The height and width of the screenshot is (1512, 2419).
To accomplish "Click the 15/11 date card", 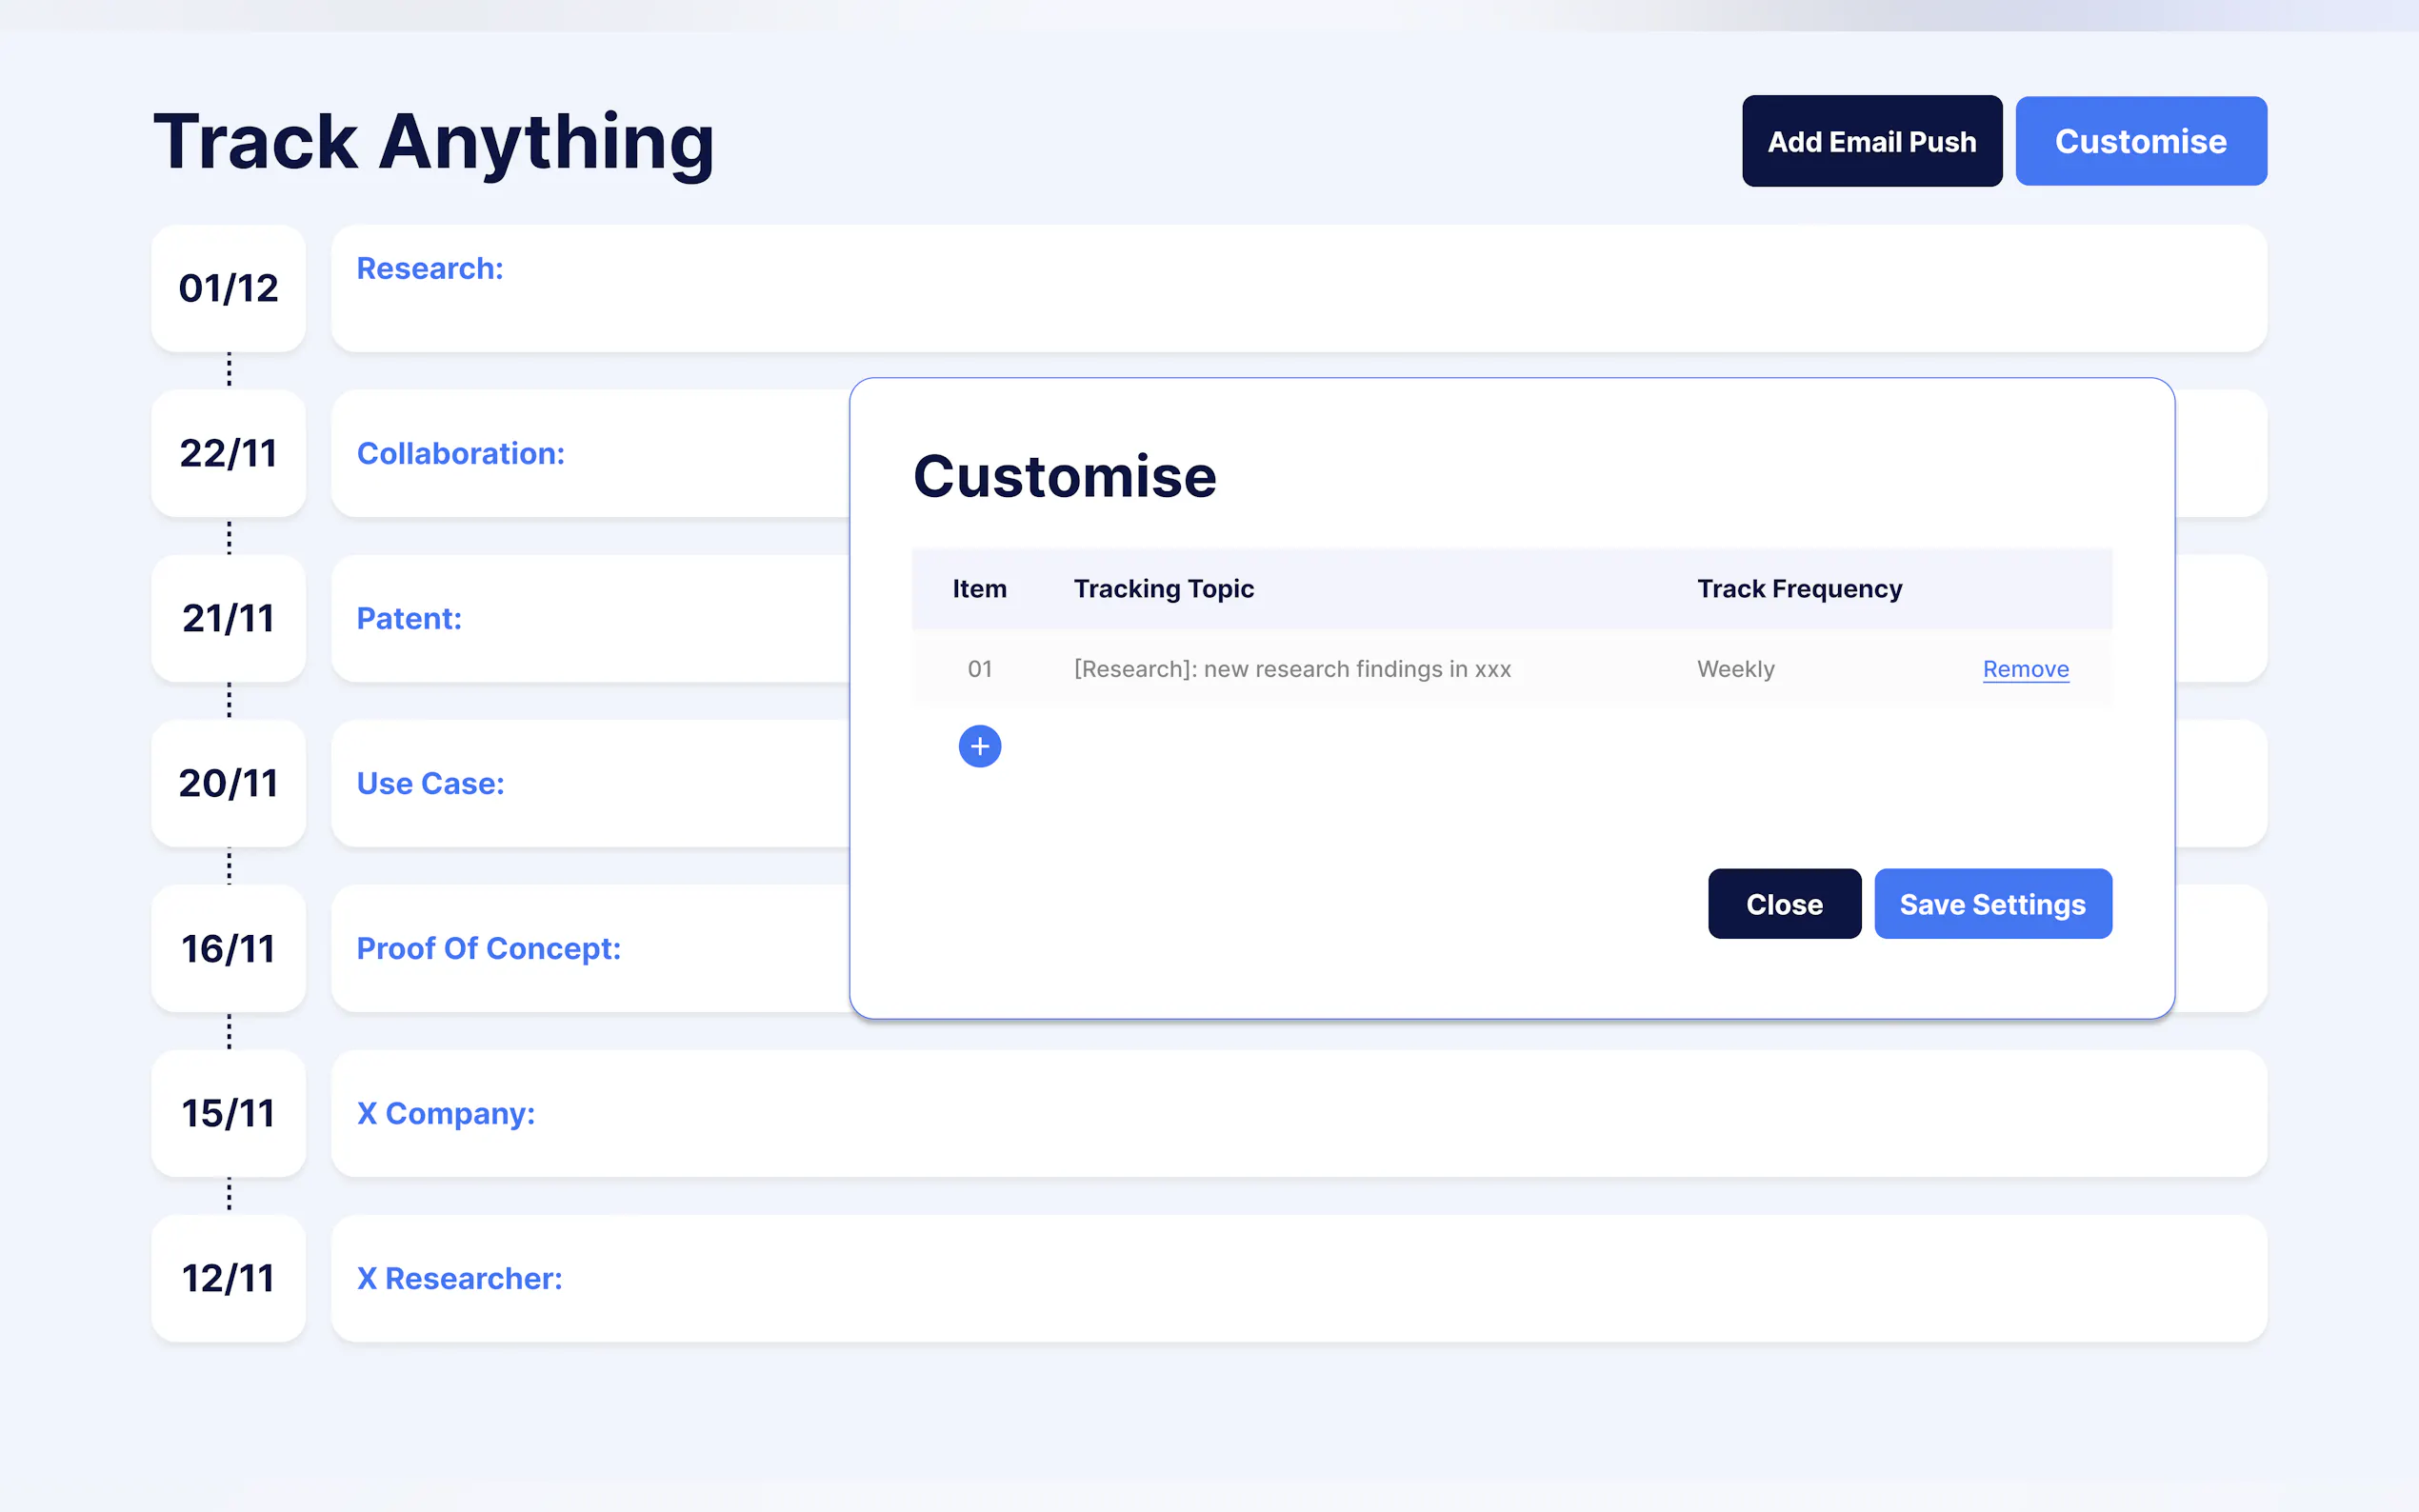I will (x=228, y=1113).
